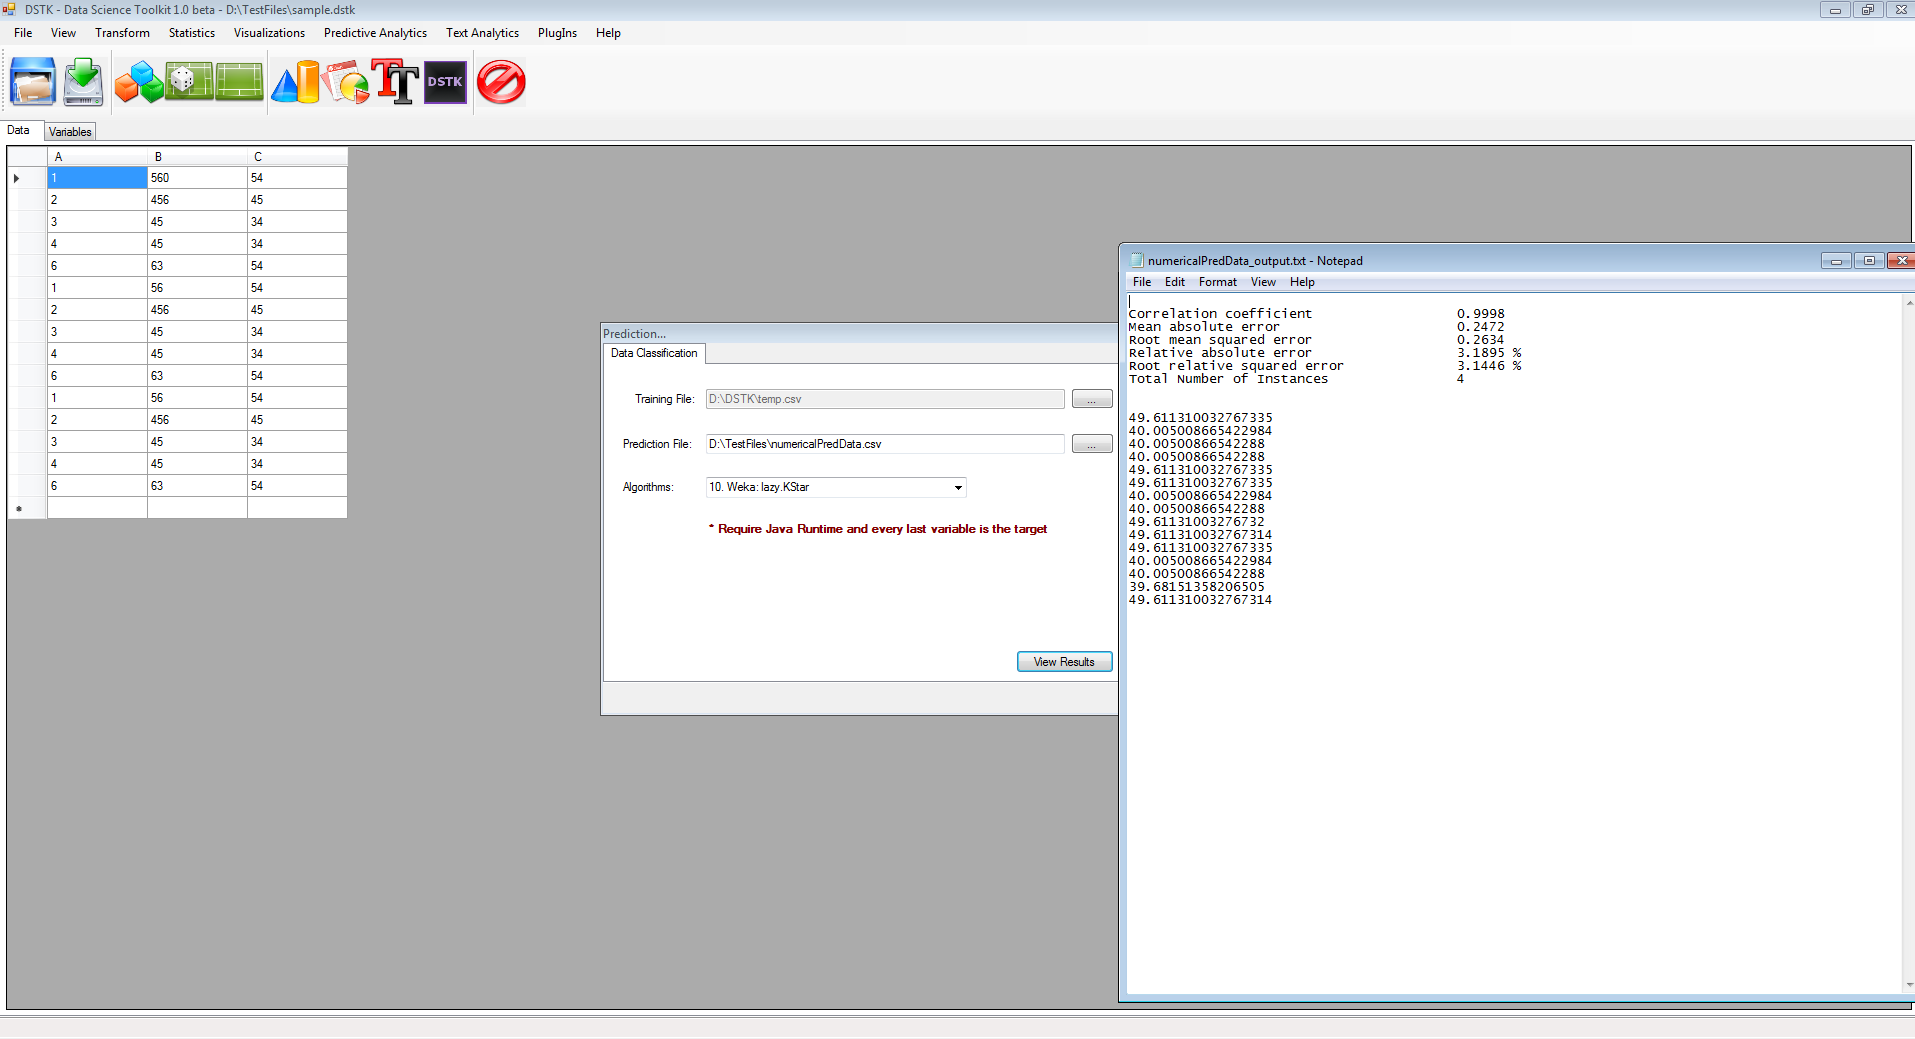Viewport: 1915px width, 1039px height.
Task: Click the Notepad document icon in its title bar
Action: 1136,260
